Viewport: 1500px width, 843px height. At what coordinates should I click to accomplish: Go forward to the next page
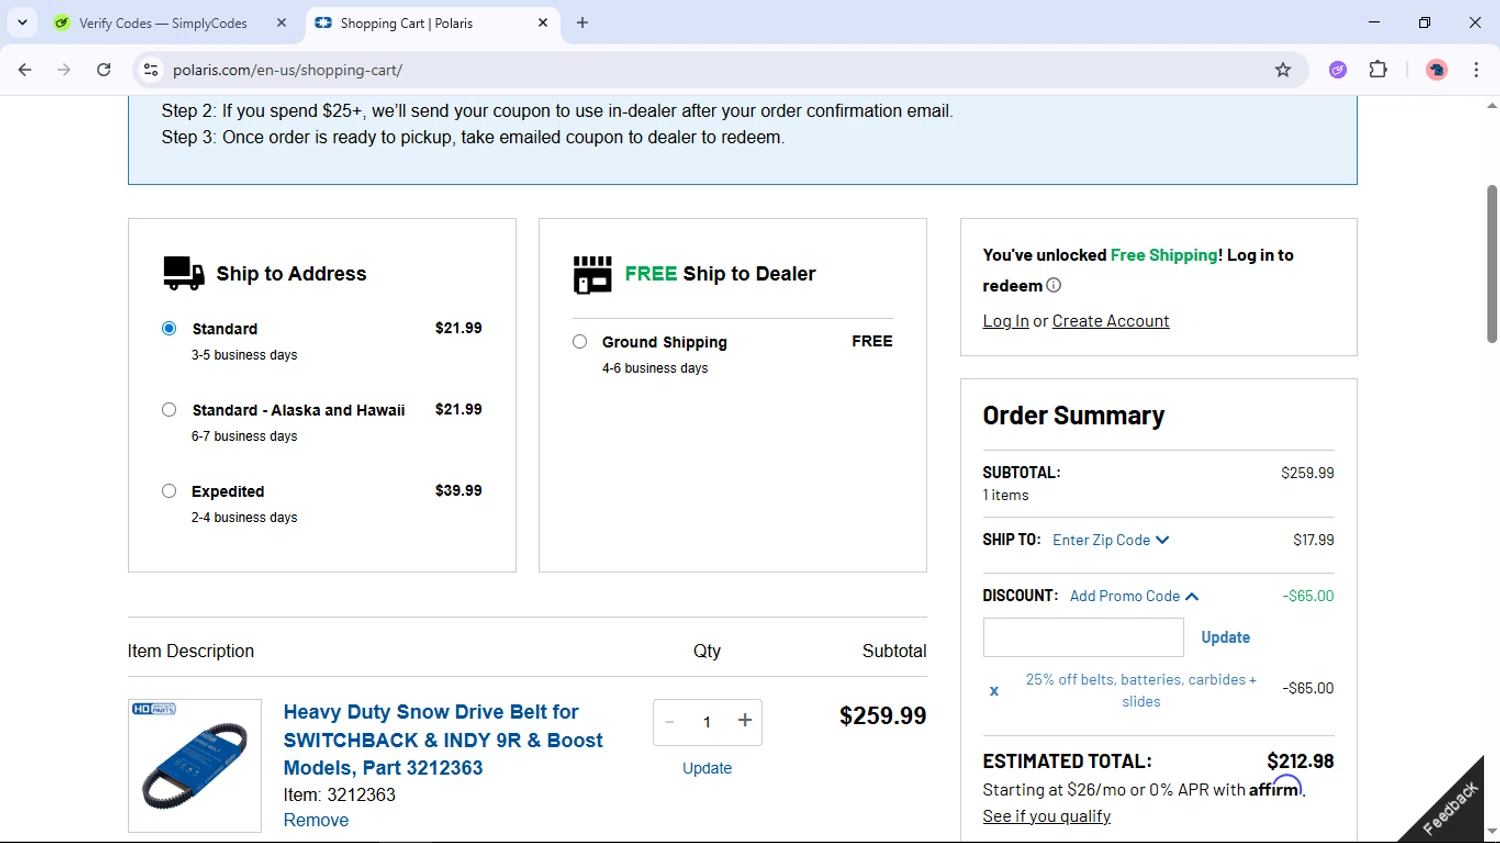(x=64, y=70)
